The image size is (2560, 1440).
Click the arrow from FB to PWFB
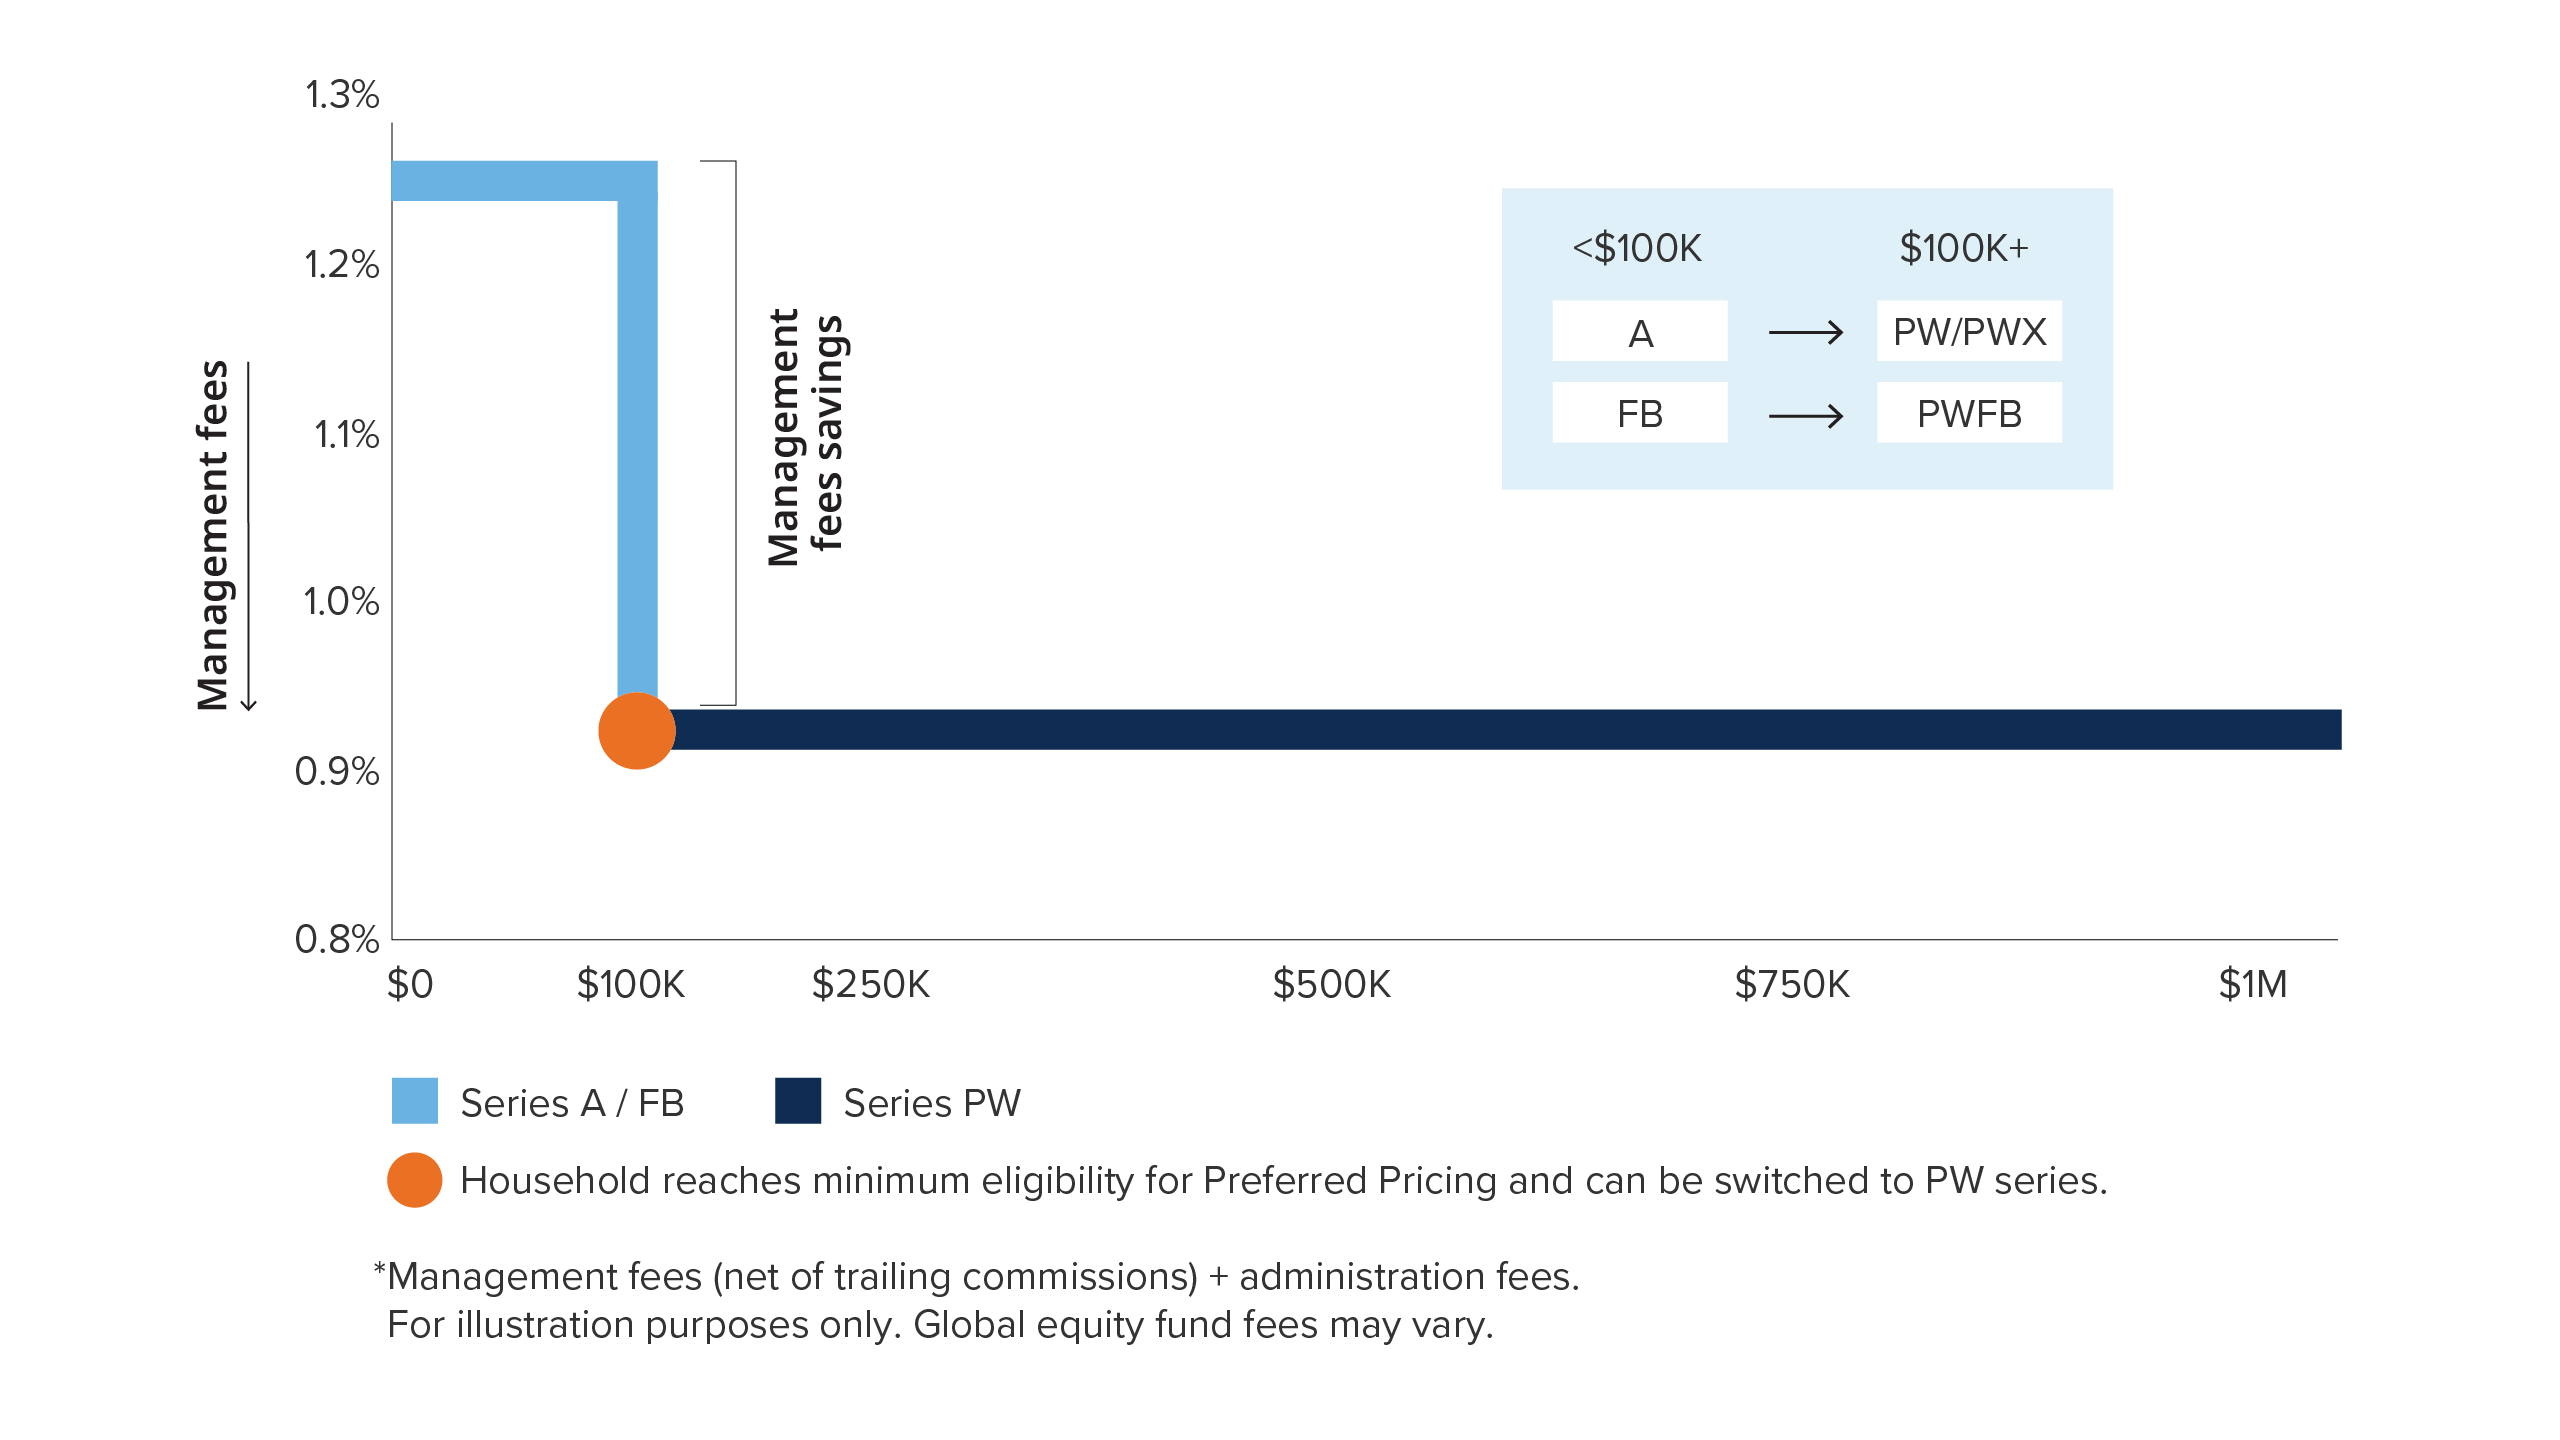tap(1805, 415)
